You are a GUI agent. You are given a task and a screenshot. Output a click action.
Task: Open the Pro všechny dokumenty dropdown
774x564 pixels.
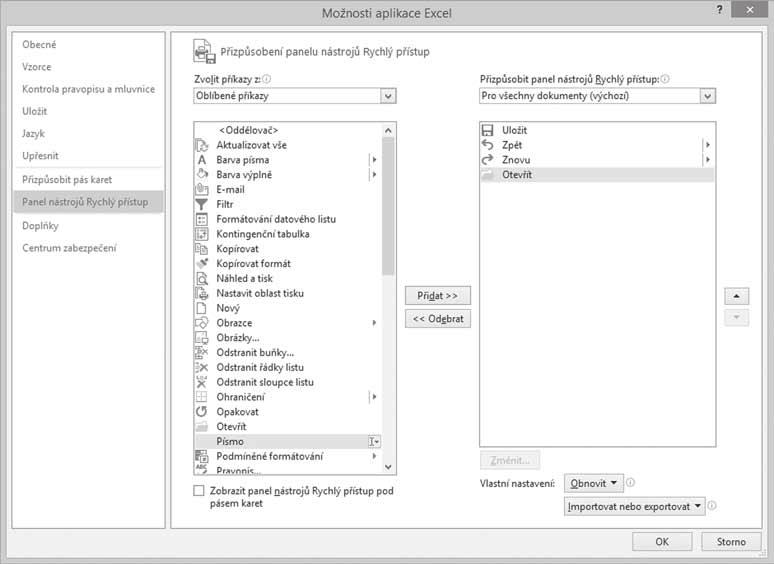click(707, 96)
